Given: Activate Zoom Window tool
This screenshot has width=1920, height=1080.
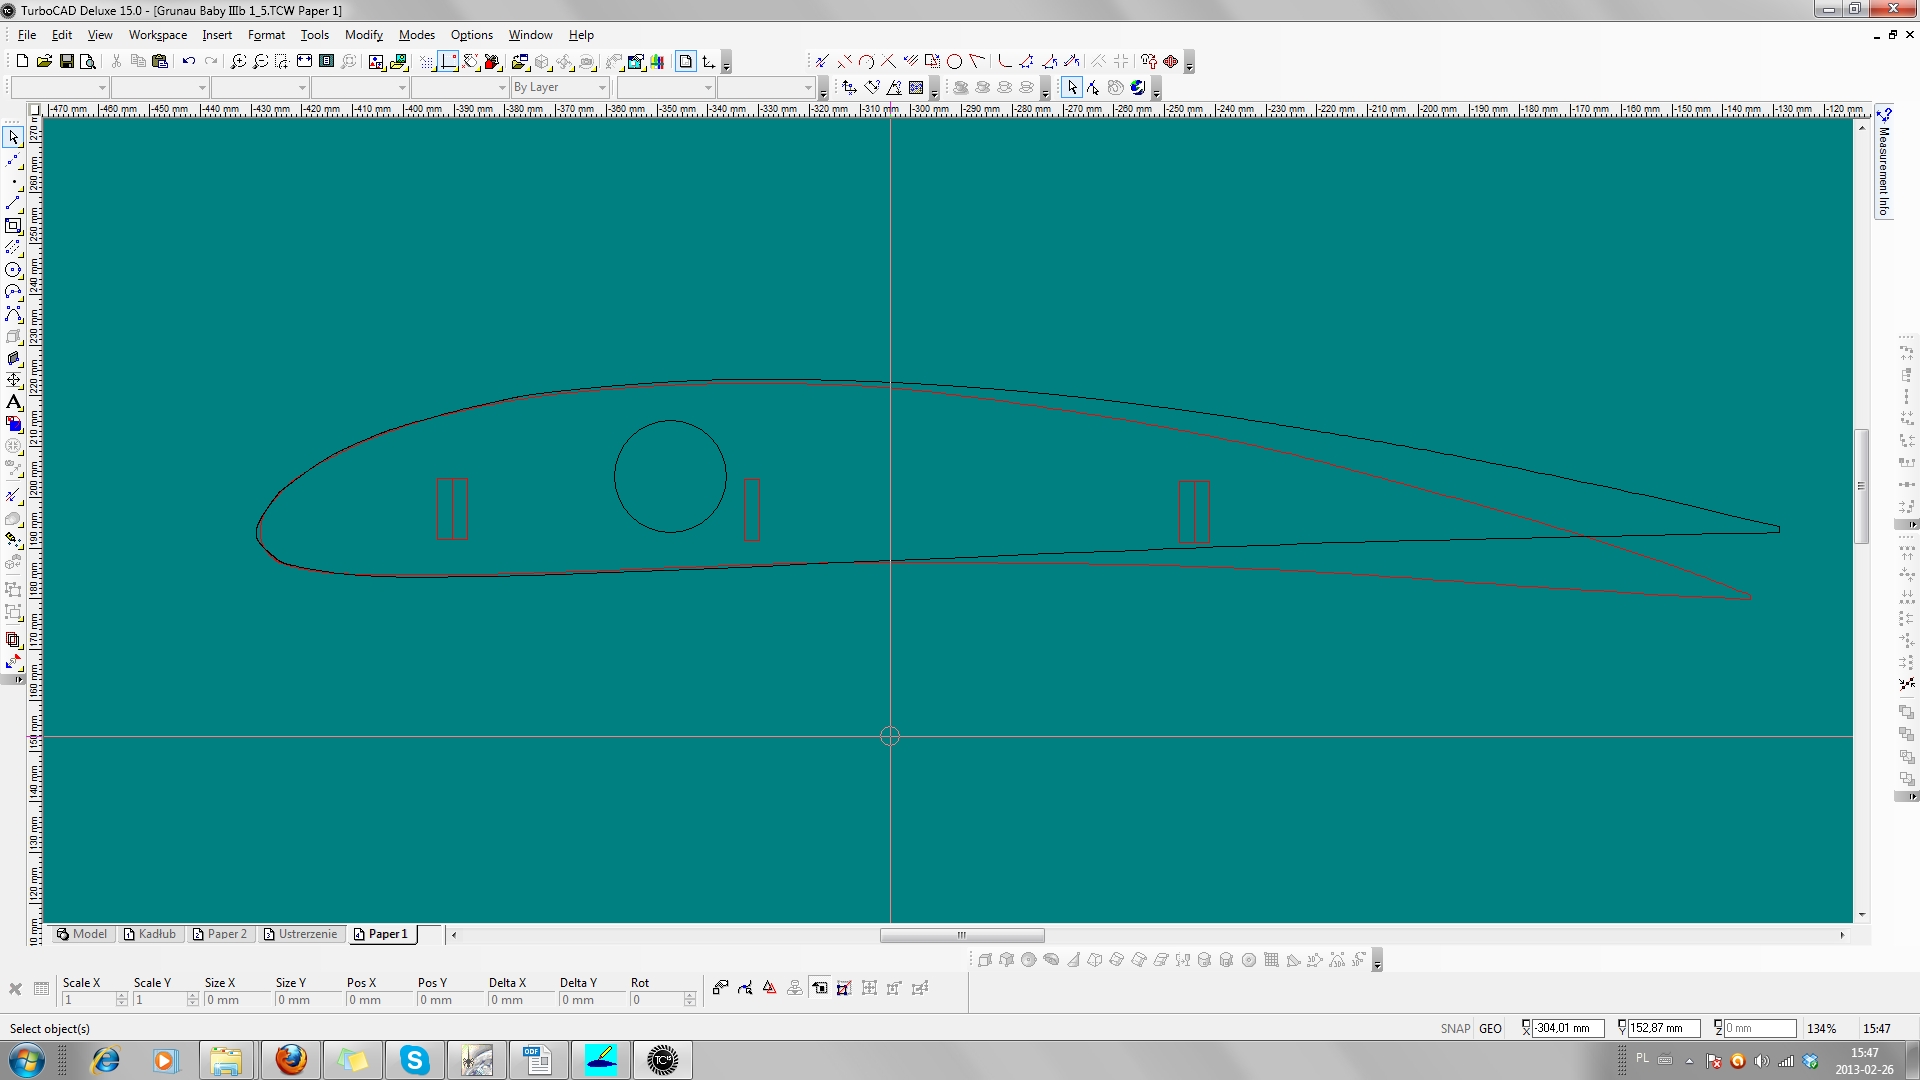Looking at the screenshot, I should click(282, 61).
